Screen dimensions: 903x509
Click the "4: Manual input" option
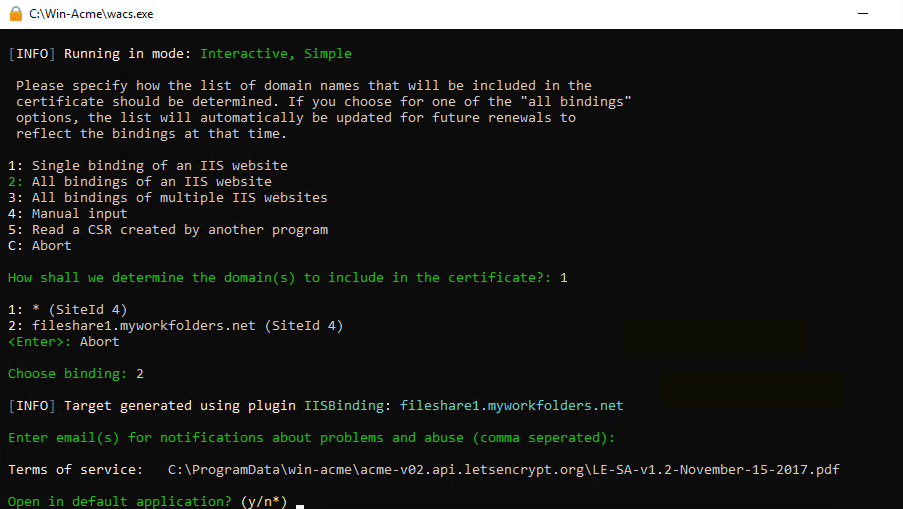pyautogui.click(x=67, y=214)
